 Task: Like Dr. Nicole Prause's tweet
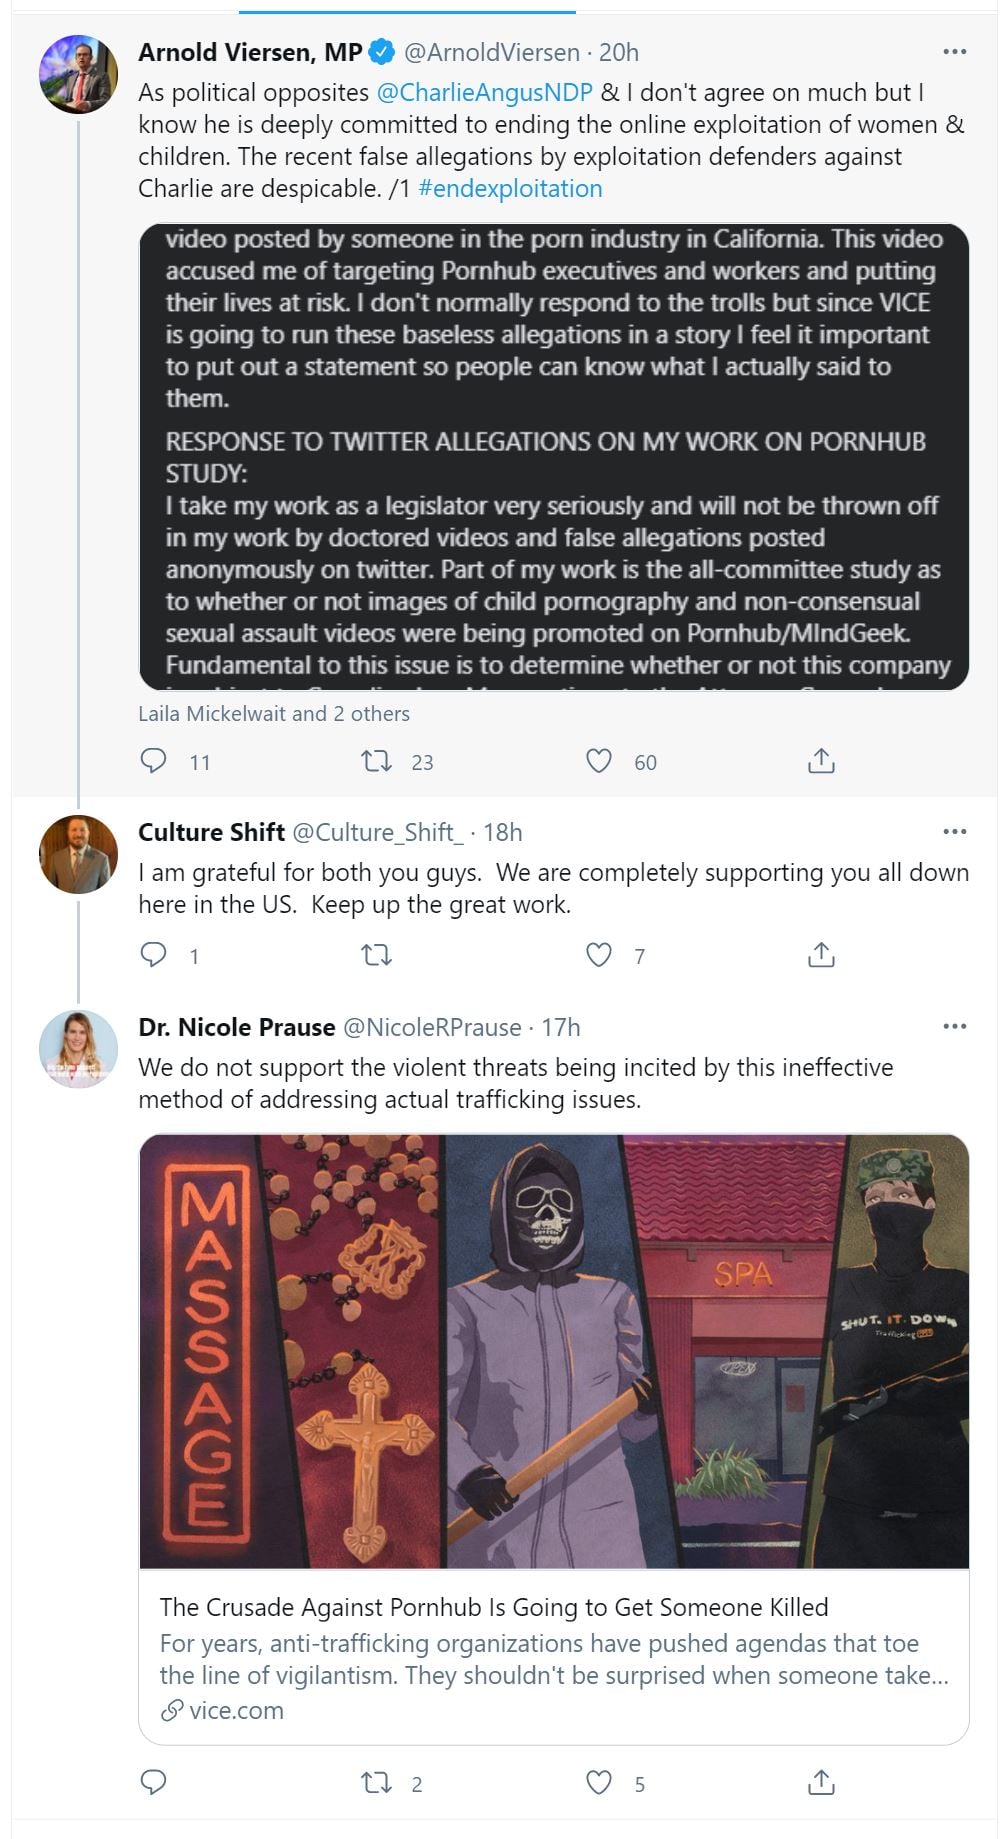pos(598,1782)
